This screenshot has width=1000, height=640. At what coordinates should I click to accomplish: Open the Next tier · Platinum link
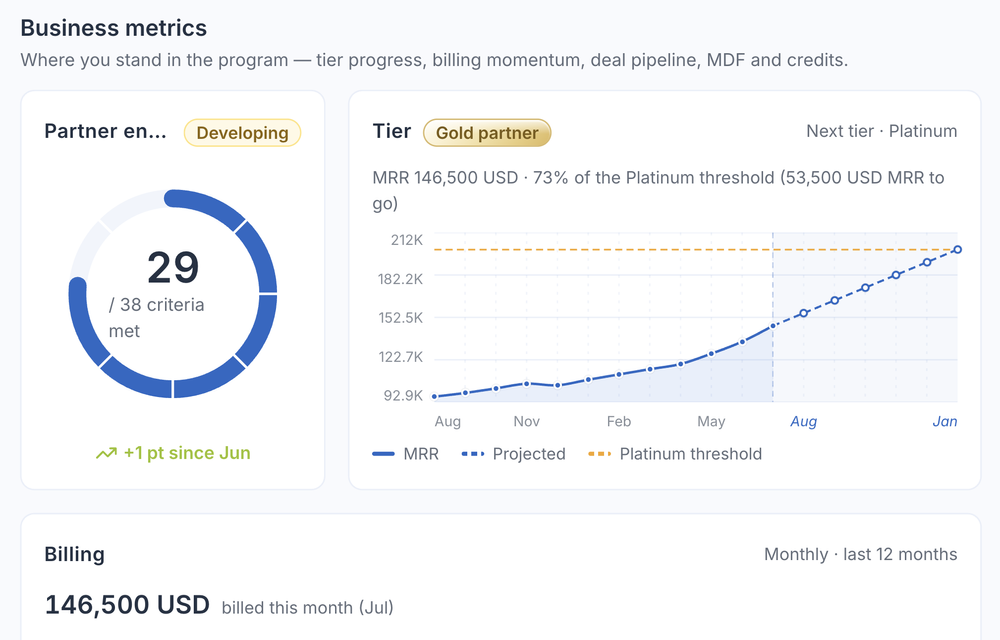pos(881,131)
